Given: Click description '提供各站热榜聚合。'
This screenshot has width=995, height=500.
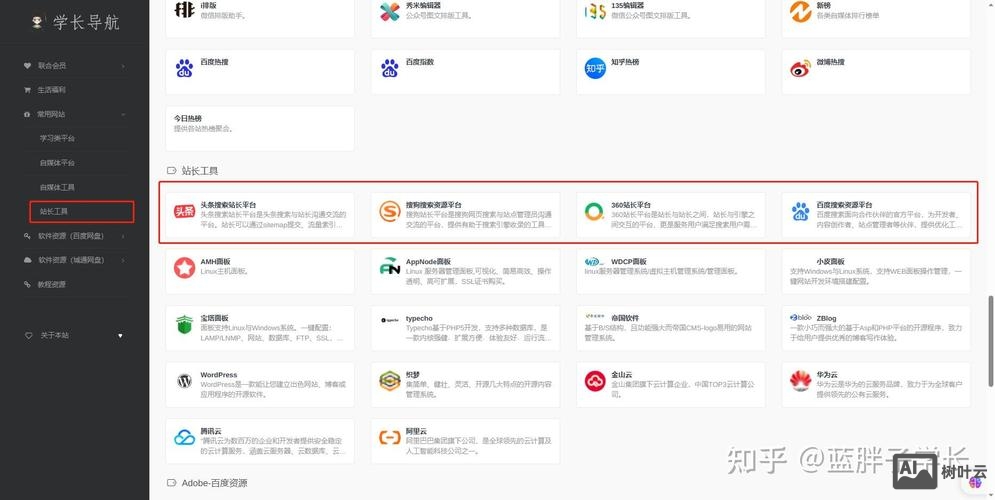Looking at the screenshot, I should pyautogui.click(x=203, y=129).
